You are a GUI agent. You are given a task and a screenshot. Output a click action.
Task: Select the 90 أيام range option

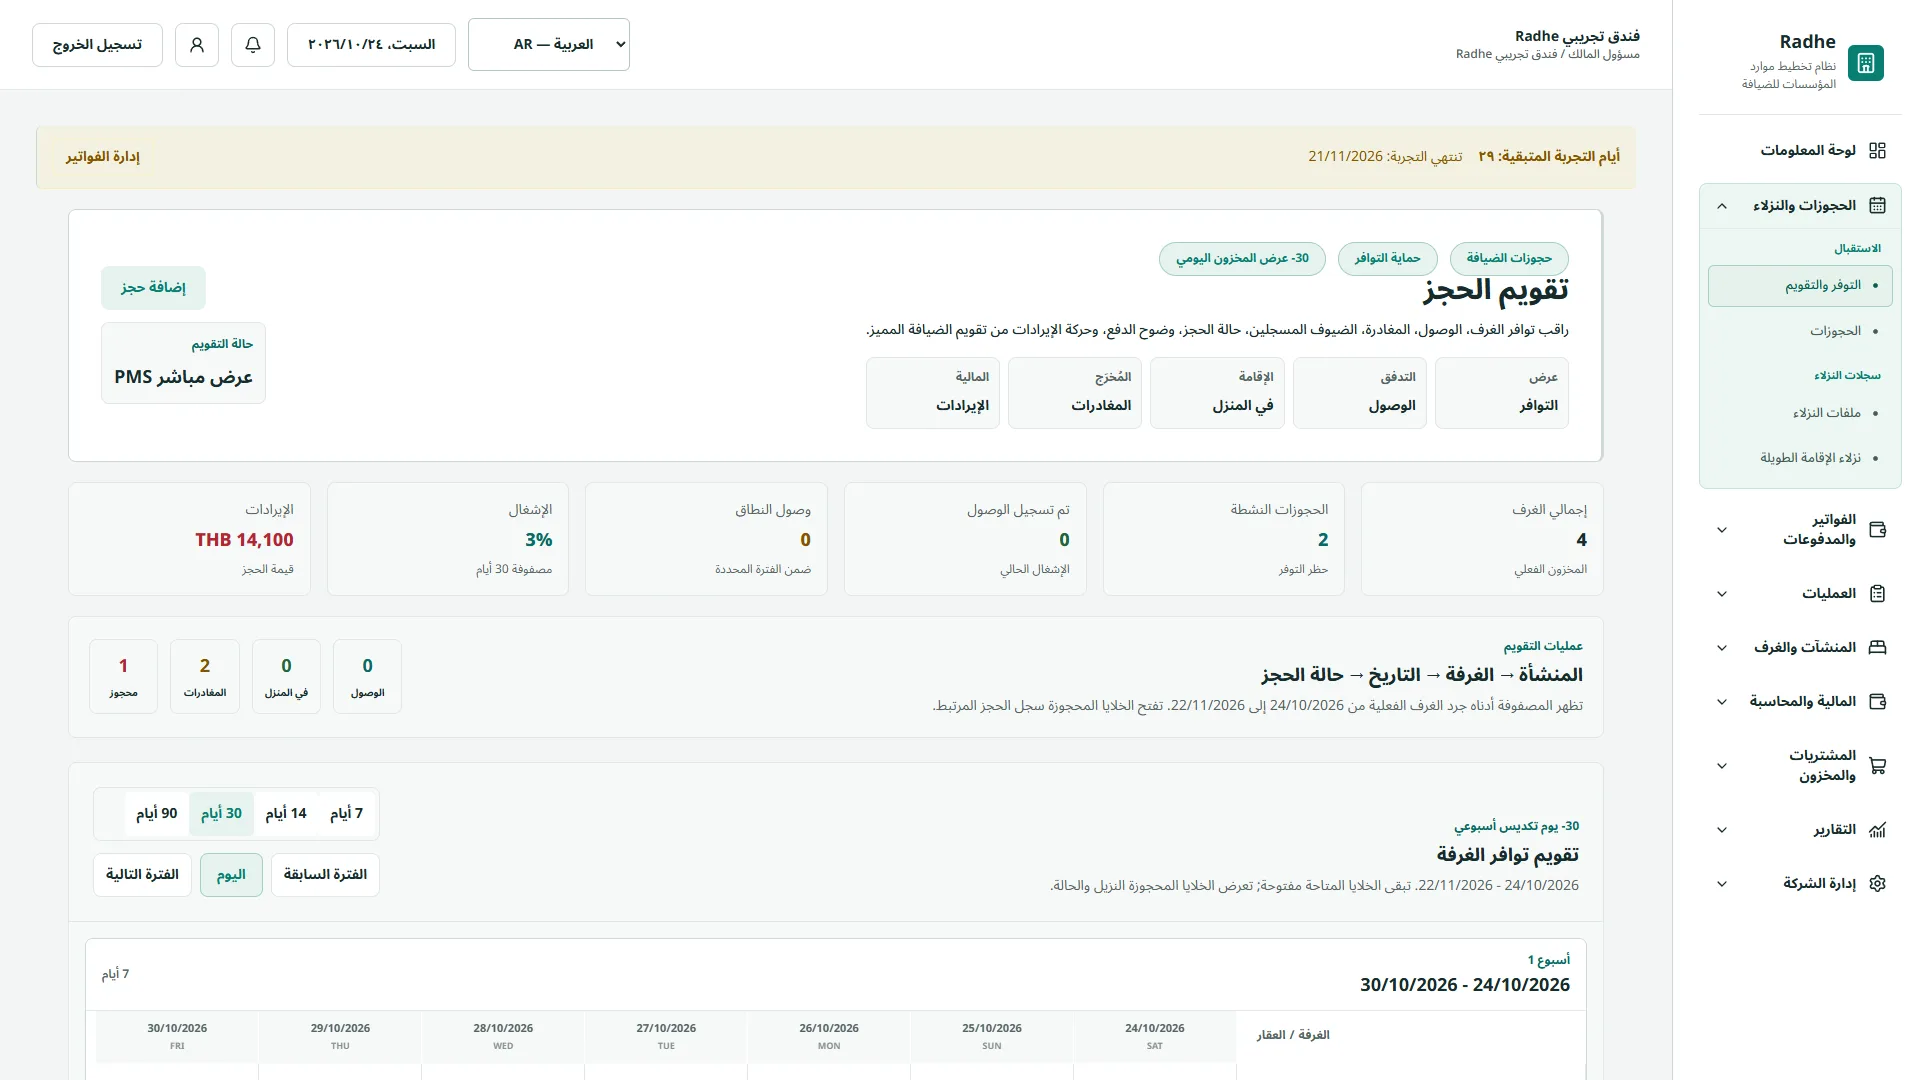click(157, 814)
